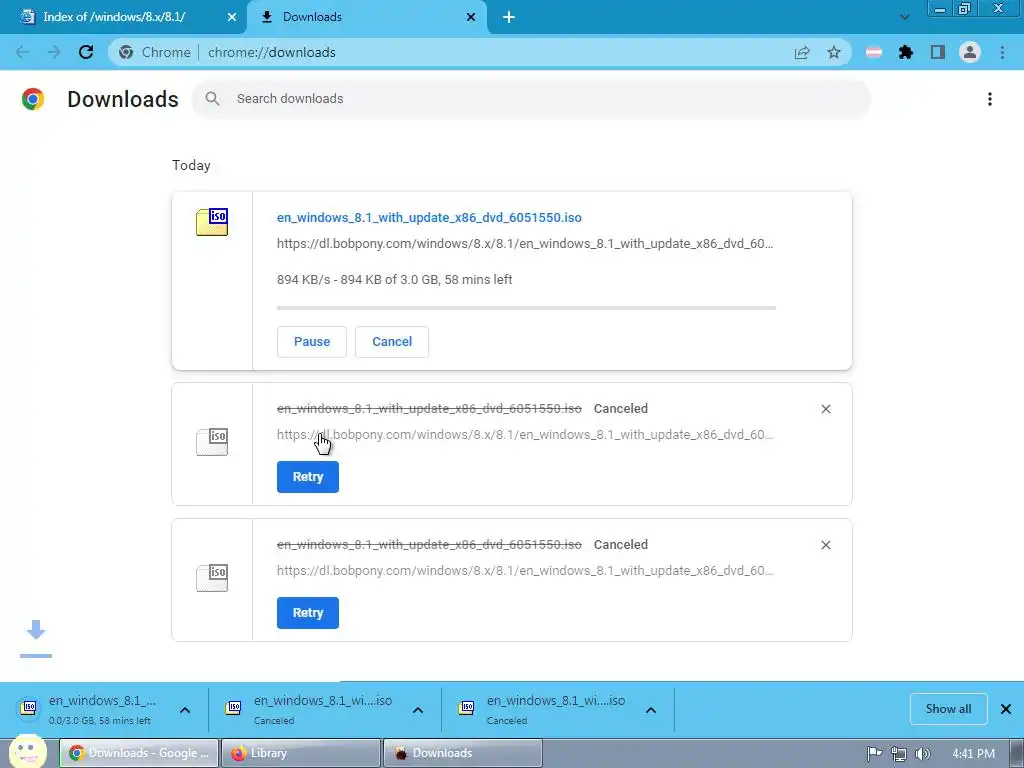Open the Chrome three-dot main menu
Image resolution: width=1024 pixels, height=768 pixels.
coord(1002,52)
